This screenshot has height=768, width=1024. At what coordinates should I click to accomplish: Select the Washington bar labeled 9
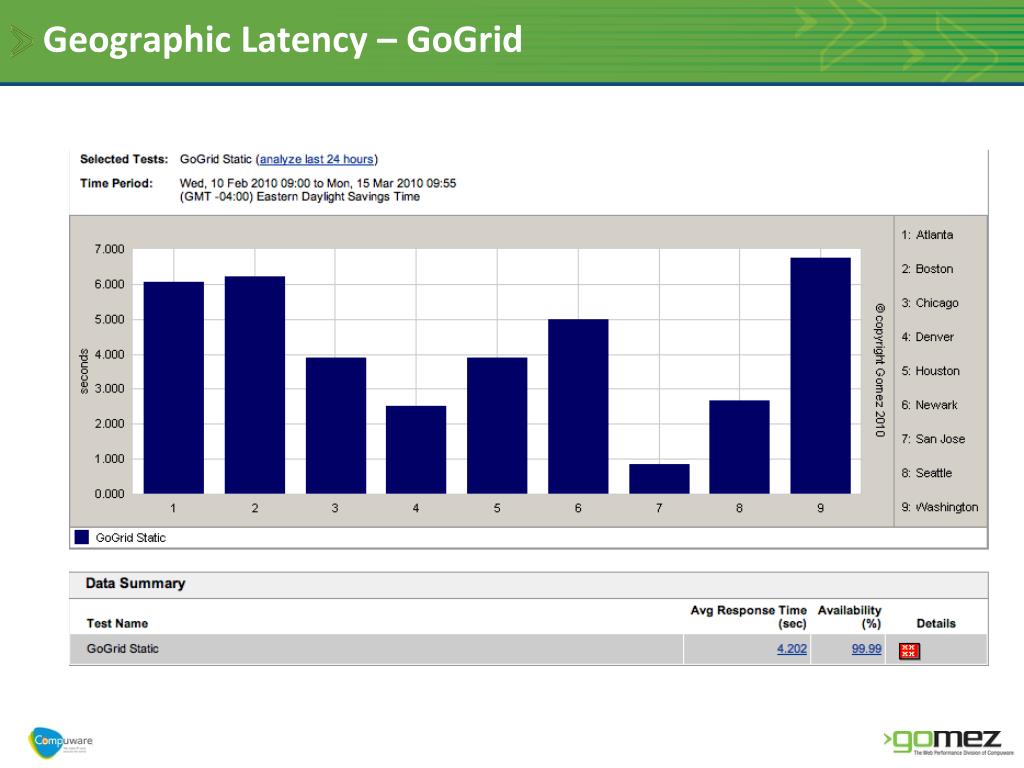point(820,376)
